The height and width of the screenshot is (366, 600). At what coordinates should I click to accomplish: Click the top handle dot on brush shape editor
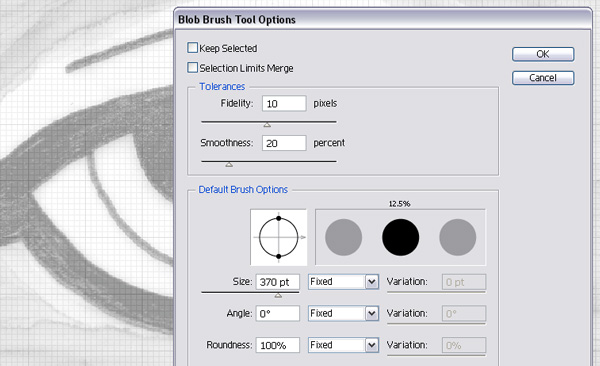pyautogui.click(x=279, y=218)
